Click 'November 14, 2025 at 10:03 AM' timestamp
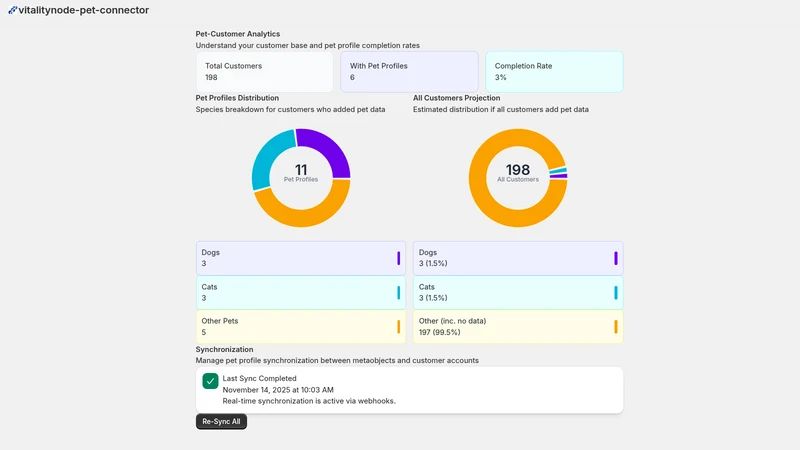This screenshot has height=450, width=800. coord(278,390)
